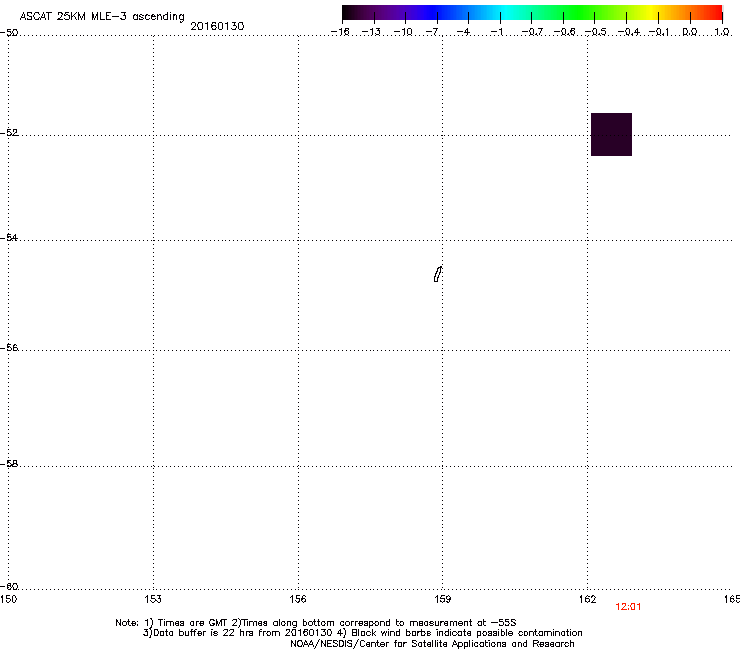Click the color bar label -0.5
This screenshot has width=740, height=650.
tap(596, 32)
